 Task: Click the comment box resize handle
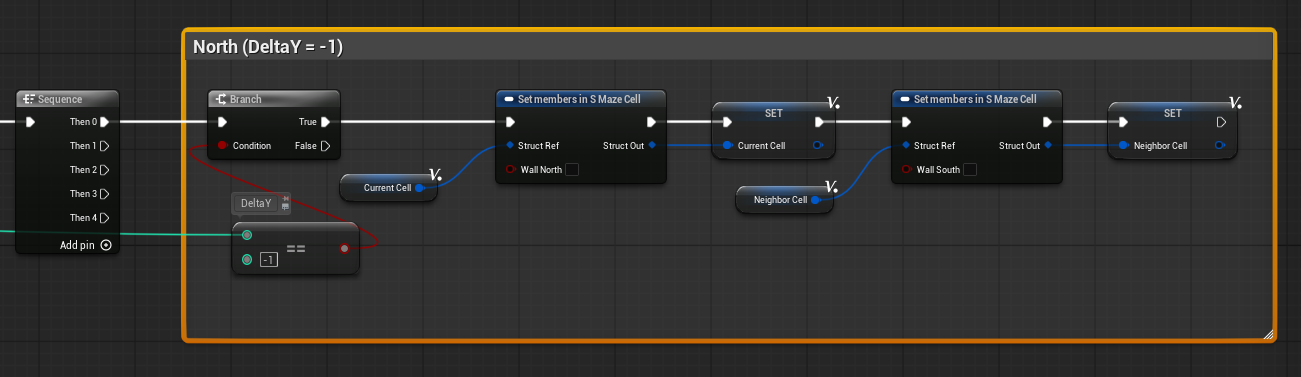coord(1268,334)
